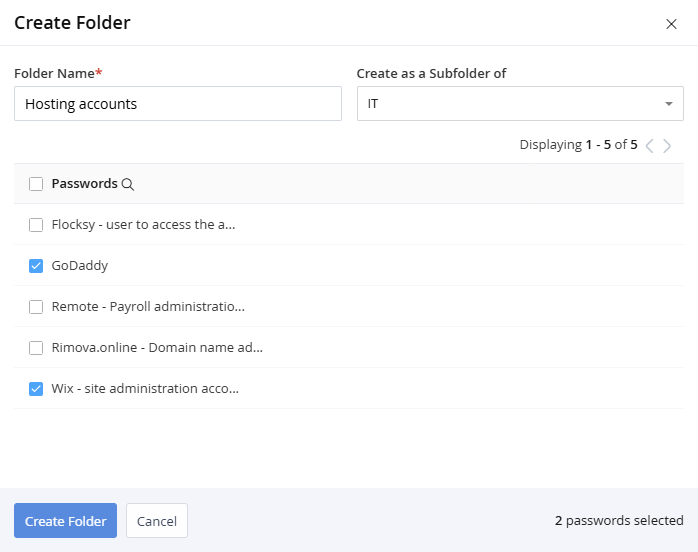This screenshot has height=552, width=698.
Task: Close the Create Folder dialog
Action: (x=671, y=24)
